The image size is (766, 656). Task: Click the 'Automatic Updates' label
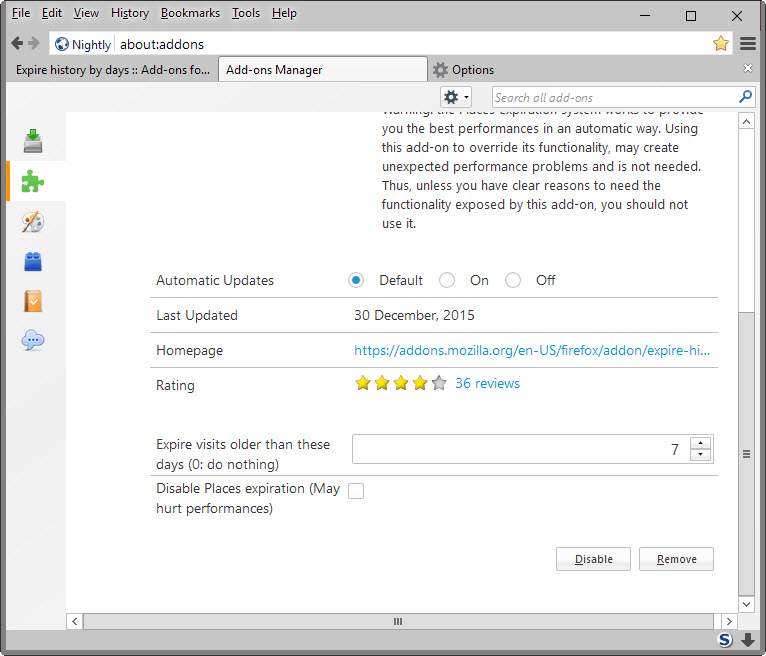click(215, 280)
